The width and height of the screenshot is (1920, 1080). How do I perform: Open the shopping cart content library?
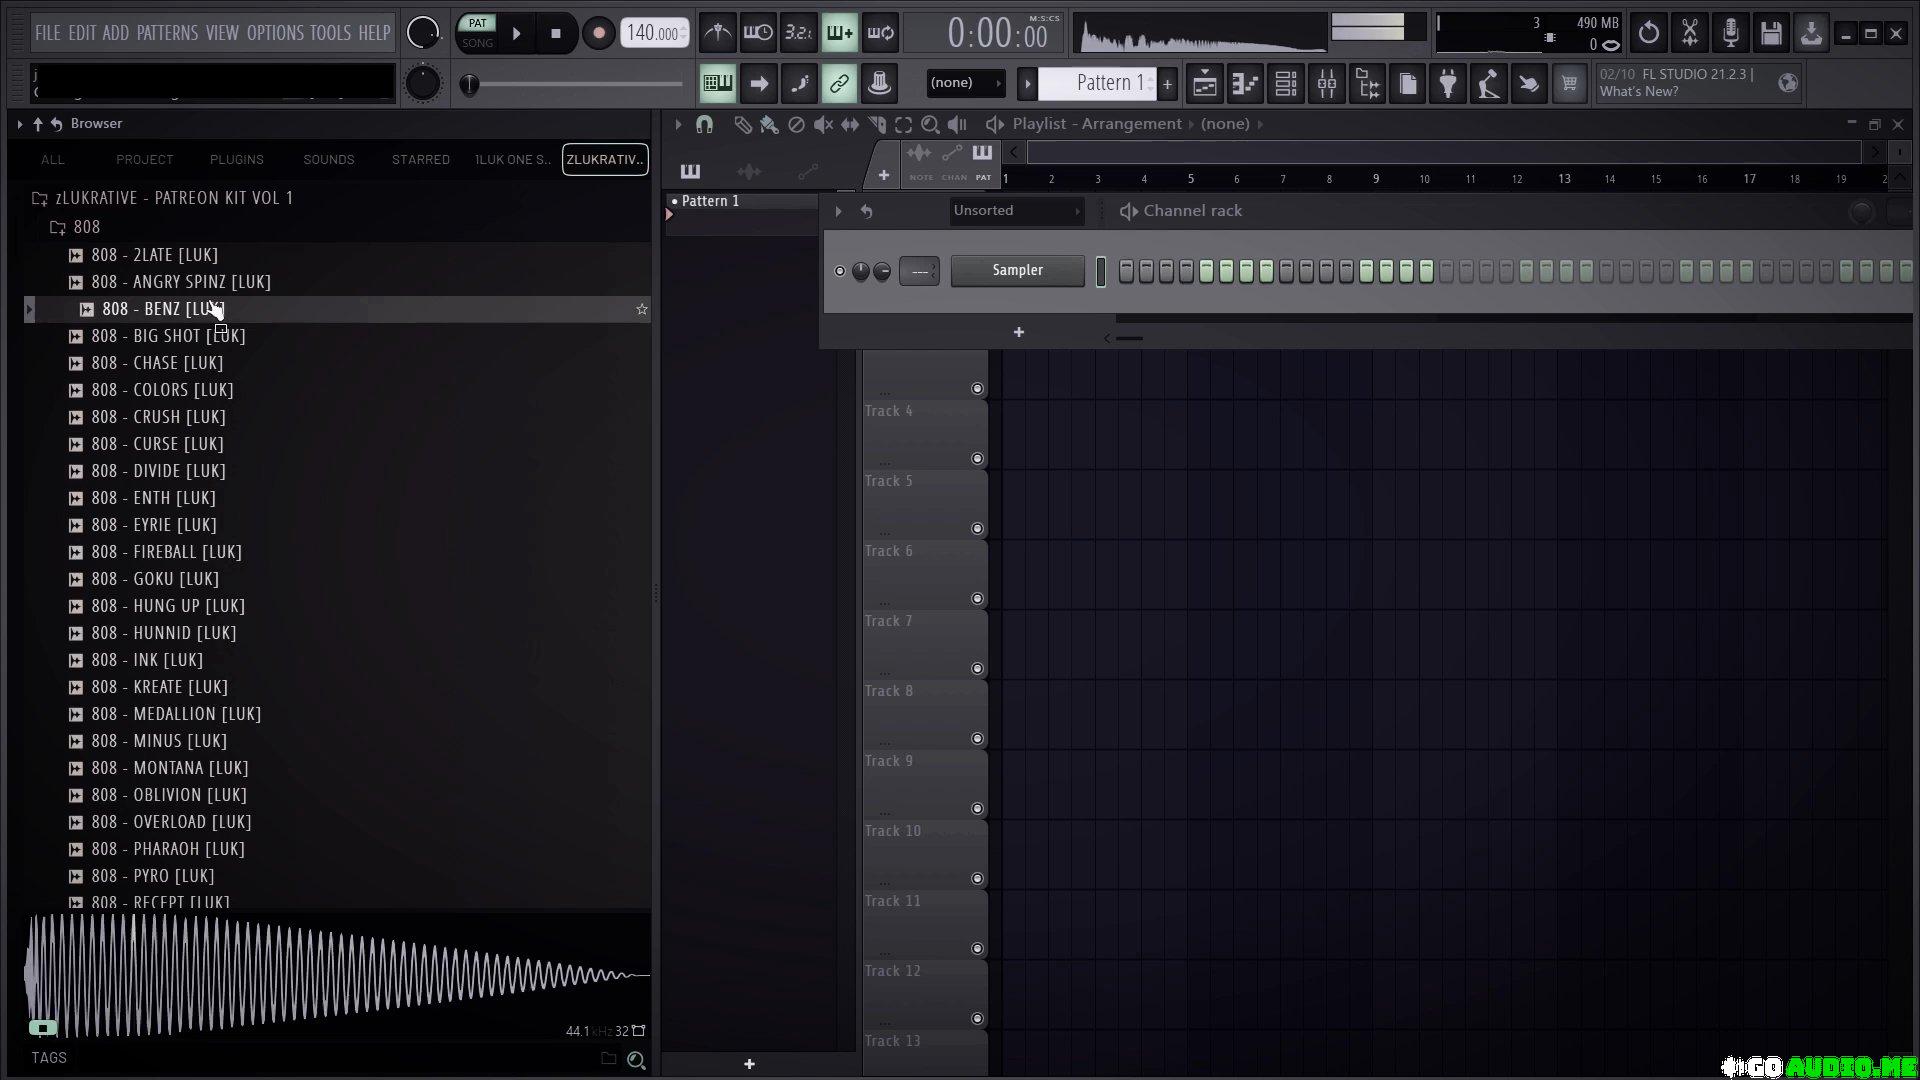[x=1570, y=84]
